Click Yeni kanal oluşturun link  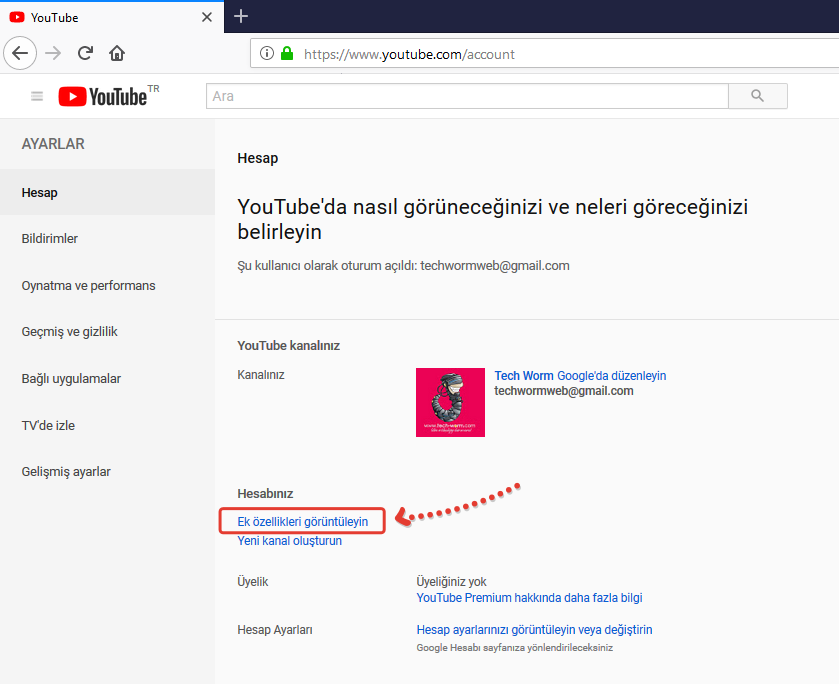[289, 541]
